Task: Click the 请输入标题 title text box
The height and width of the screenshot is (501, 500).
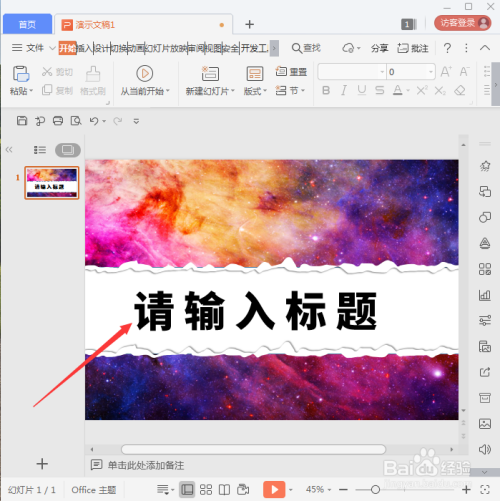Action: pos(256,311)
